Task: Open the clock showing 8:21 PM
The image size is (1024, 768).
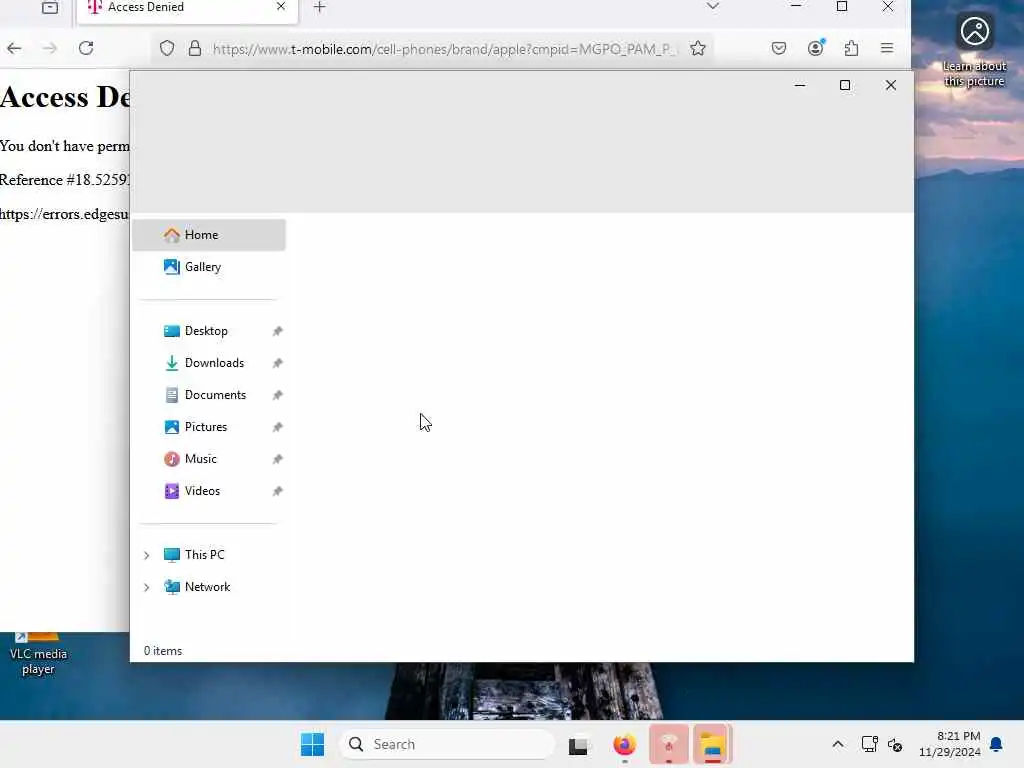Action: [x=950, y=744]
